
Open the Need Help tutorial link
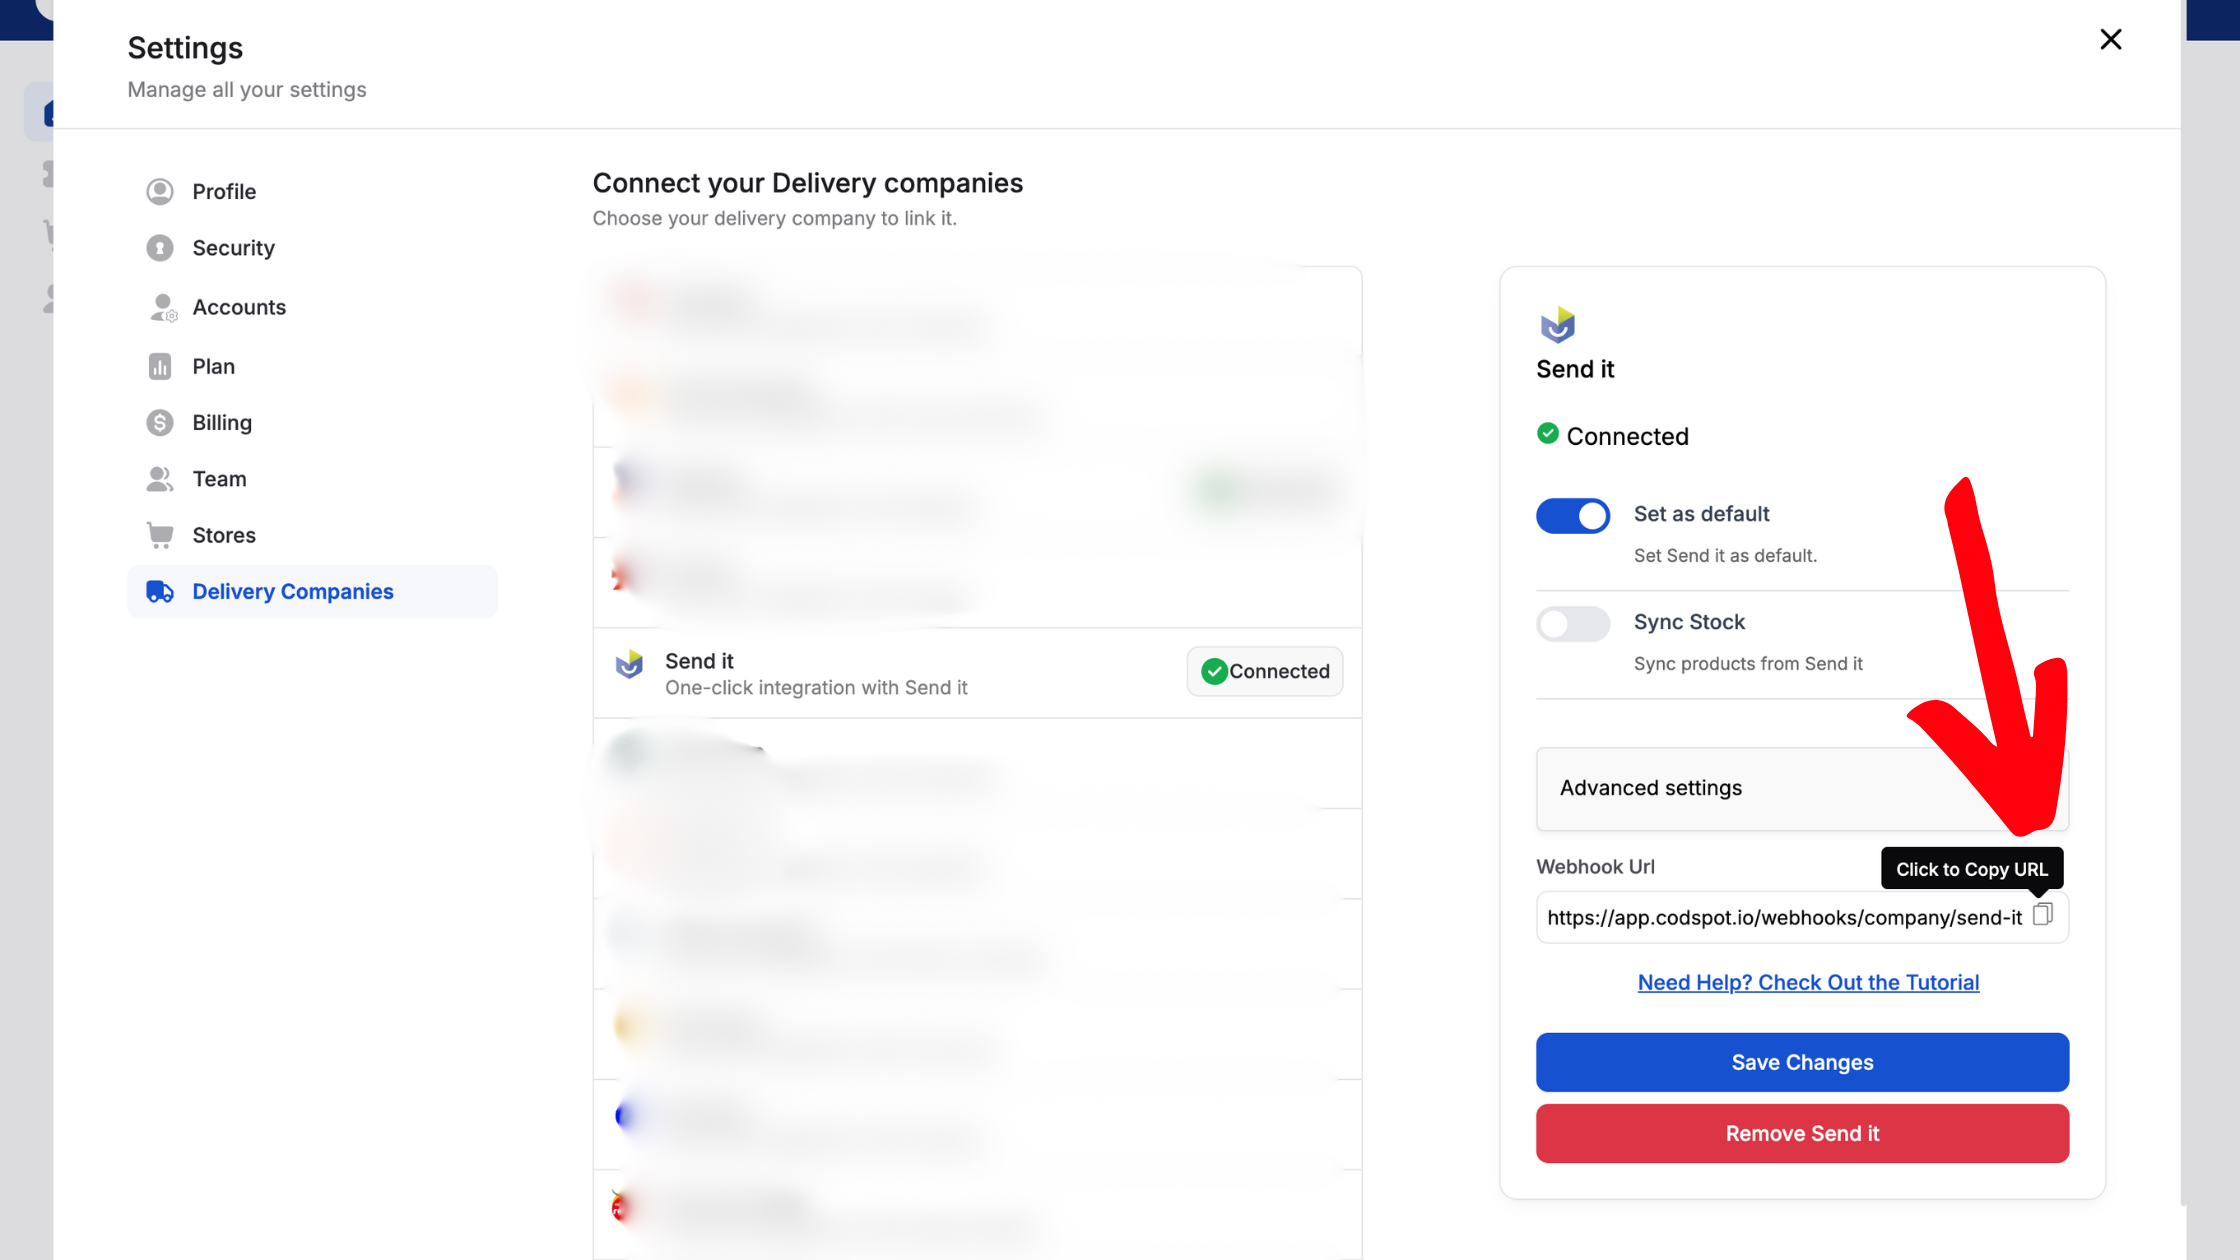click(1808, 982)
